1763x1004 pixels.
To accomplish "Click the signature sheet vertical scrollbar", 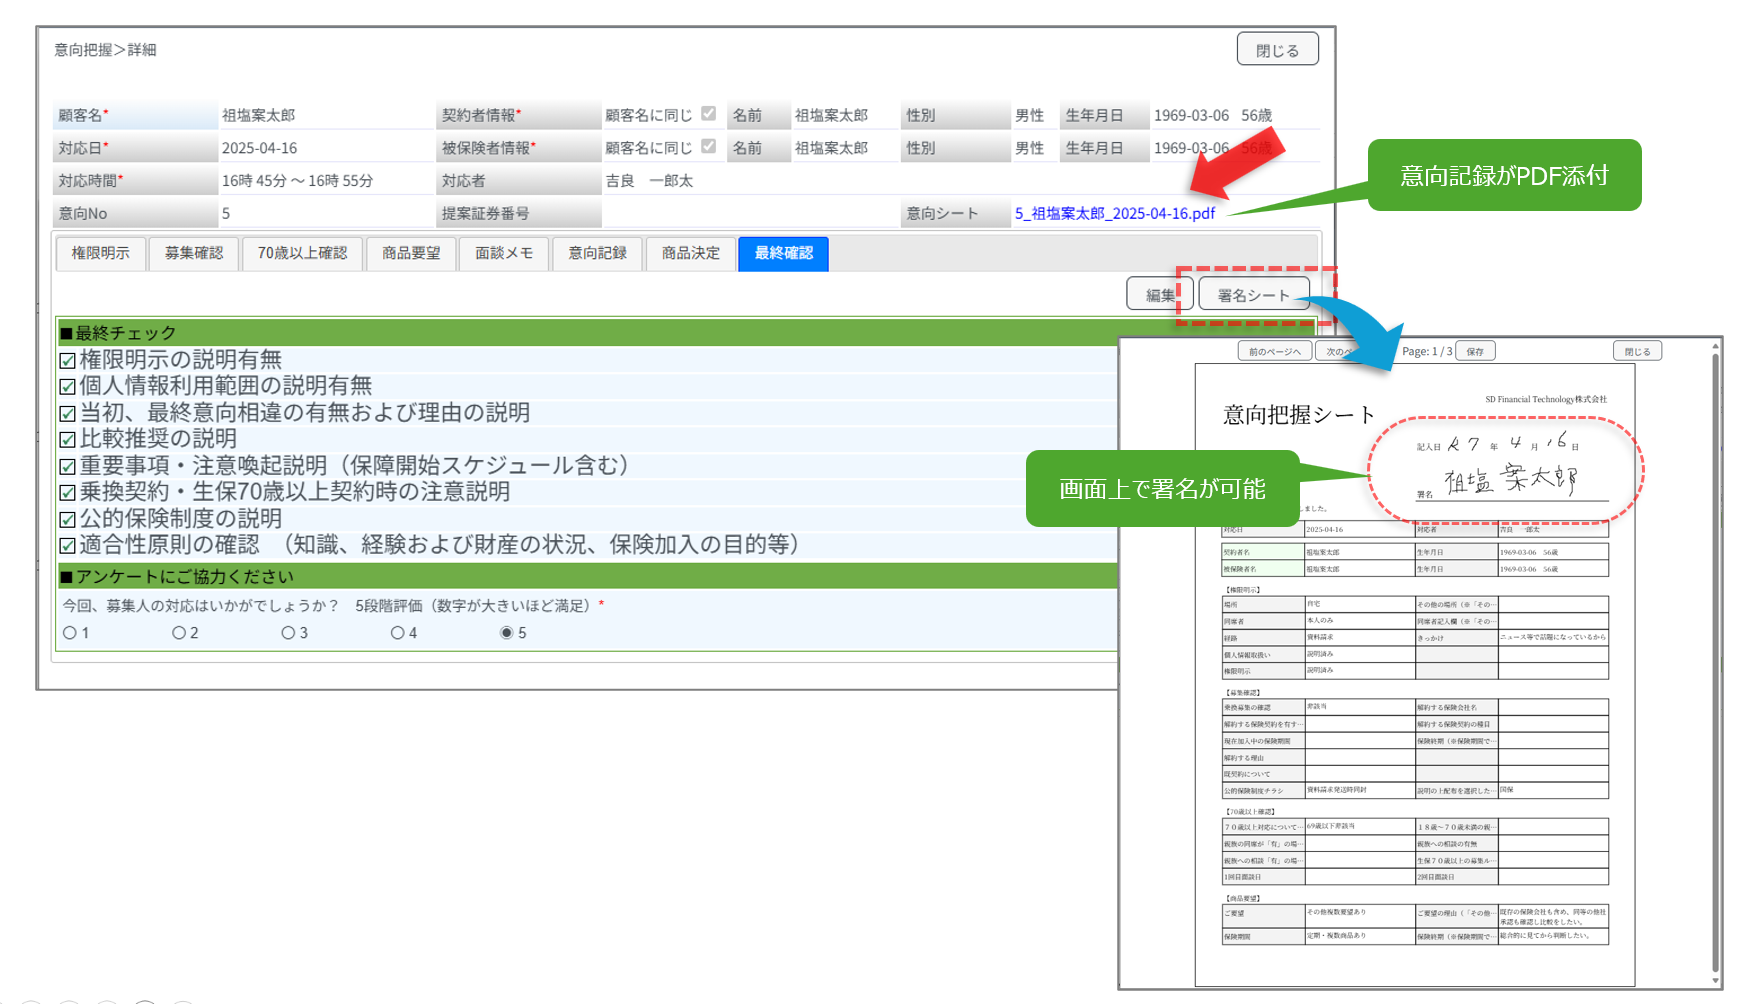I will click(1716, 663).
